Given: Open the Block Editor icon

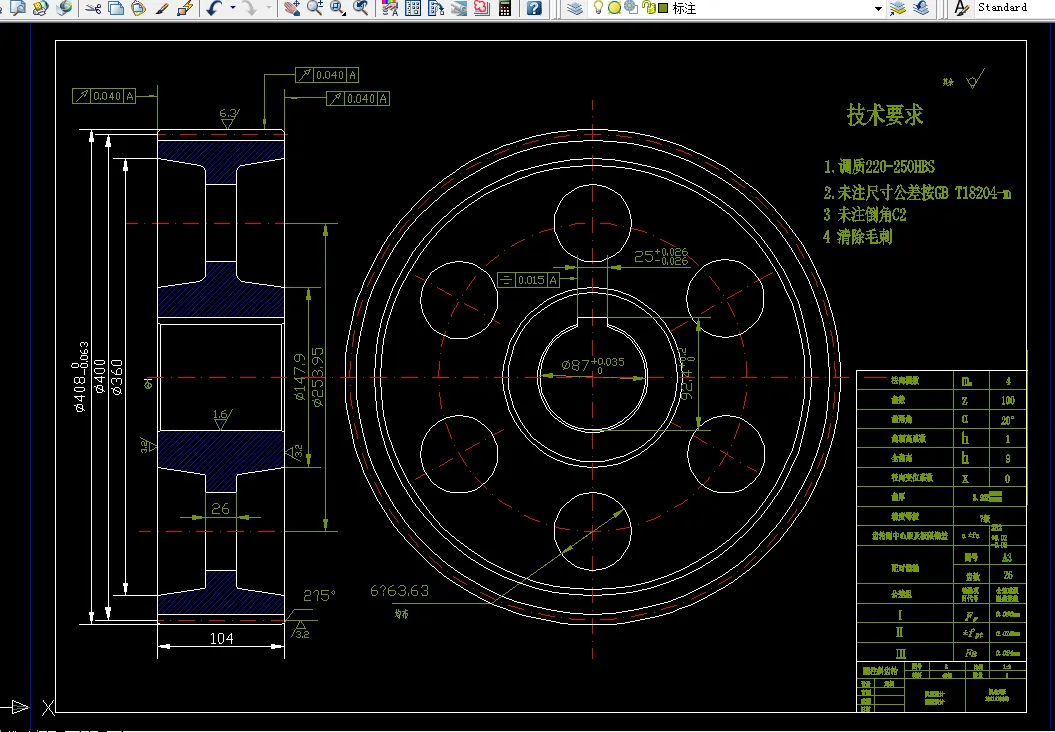Looking at the screenshot, I should coord(185,8).
